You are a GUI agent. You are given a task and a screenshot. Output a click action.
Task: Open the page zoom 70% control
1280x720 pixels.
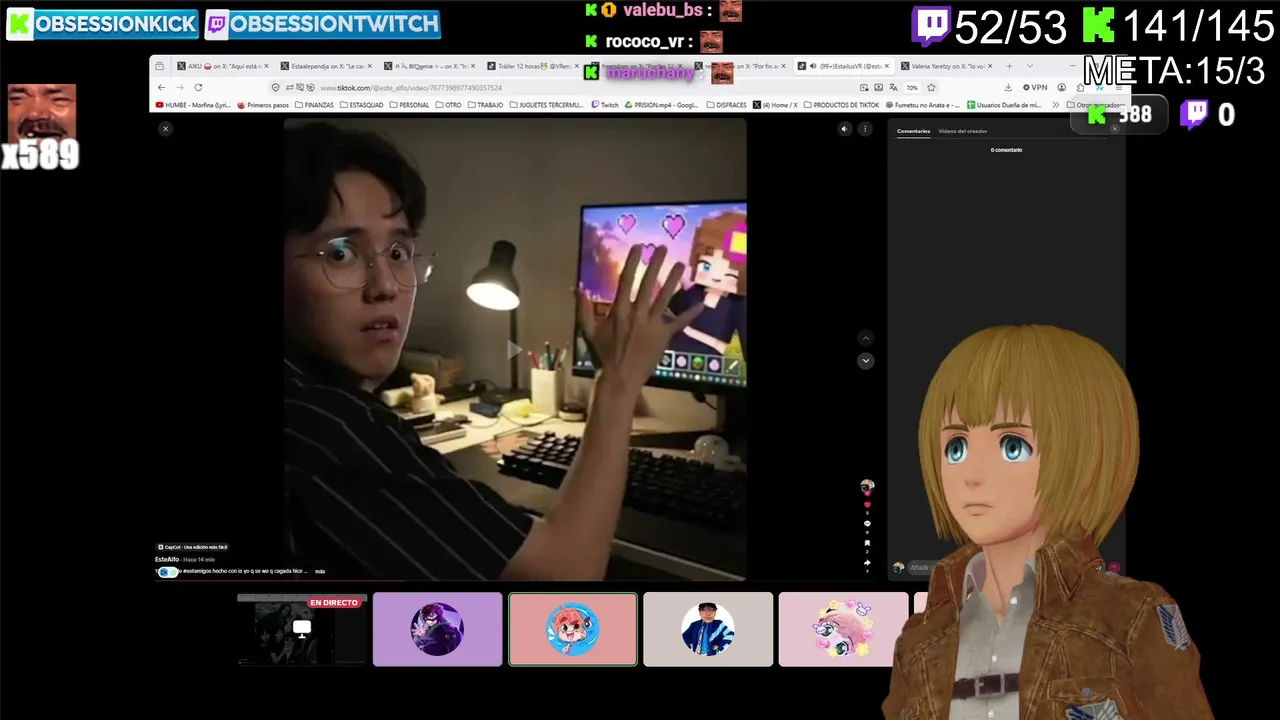point(912,87)
